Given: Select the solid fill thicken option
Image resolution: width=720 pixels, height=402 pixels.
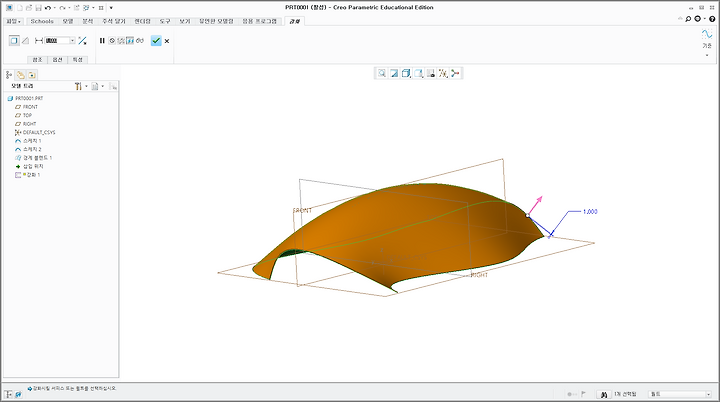Looking at the screenshot, I should point(14,40).
